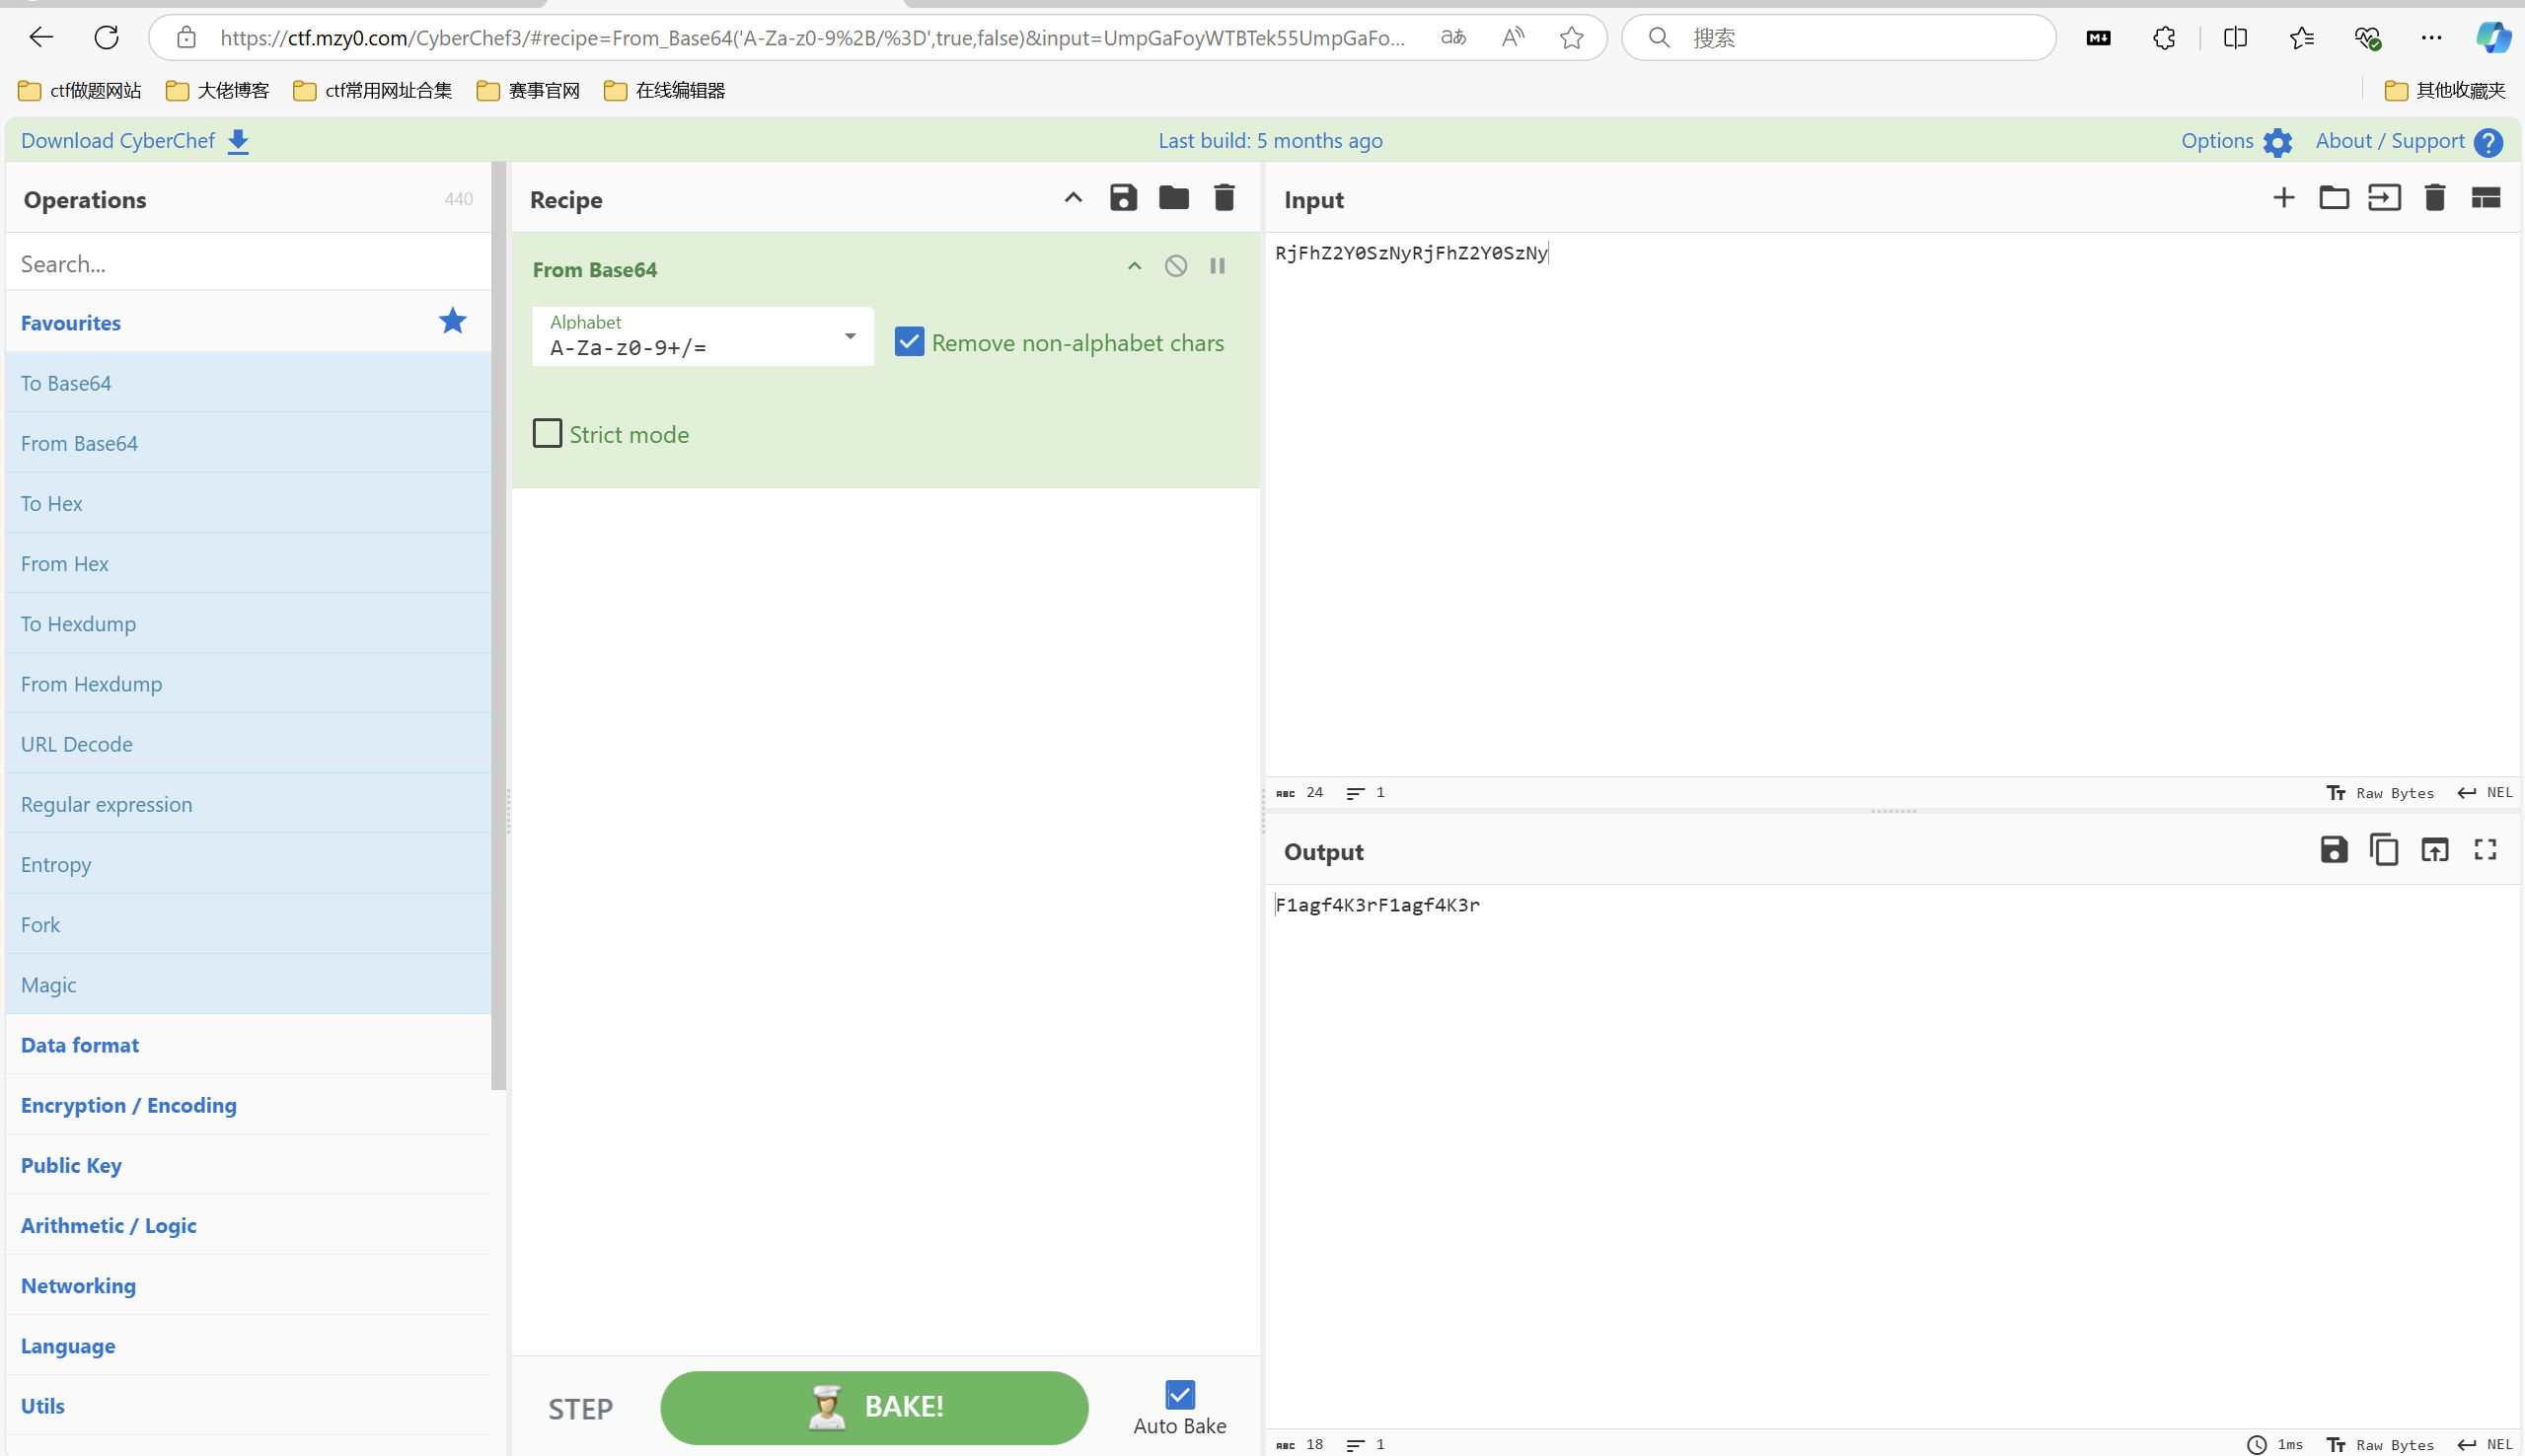2525x1456 pixels.
Task: Clear the recipe with trash icon
Action: click(1224, 198)
